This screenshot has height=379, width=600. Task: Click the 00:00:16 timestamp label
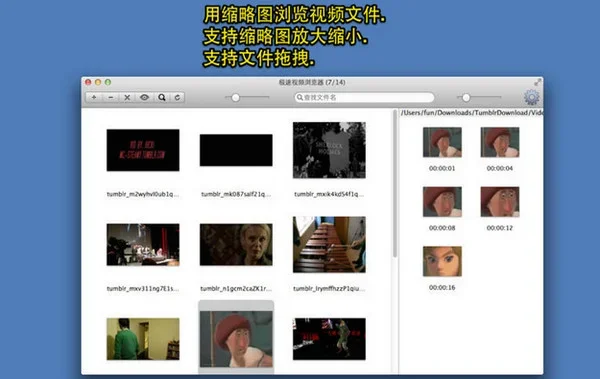coord(442,288)
